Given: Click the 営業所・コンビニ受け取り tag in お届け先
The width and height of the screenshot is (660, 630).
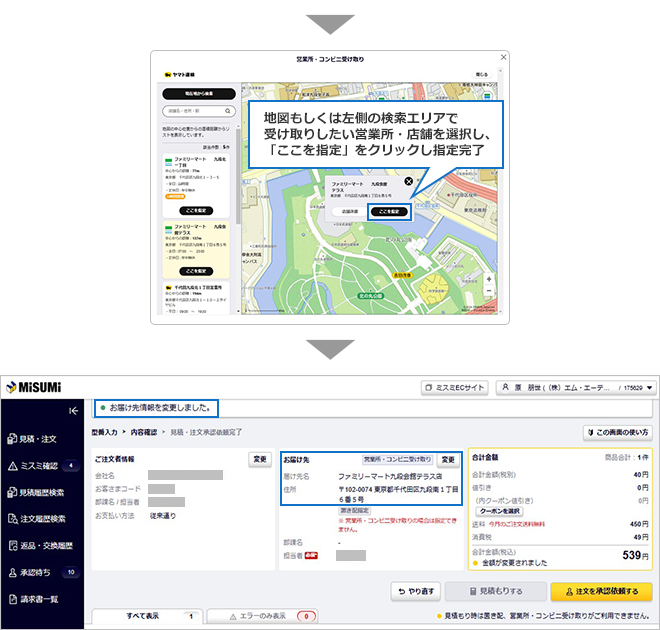Looking at the screenshot, I should (397, 459).
